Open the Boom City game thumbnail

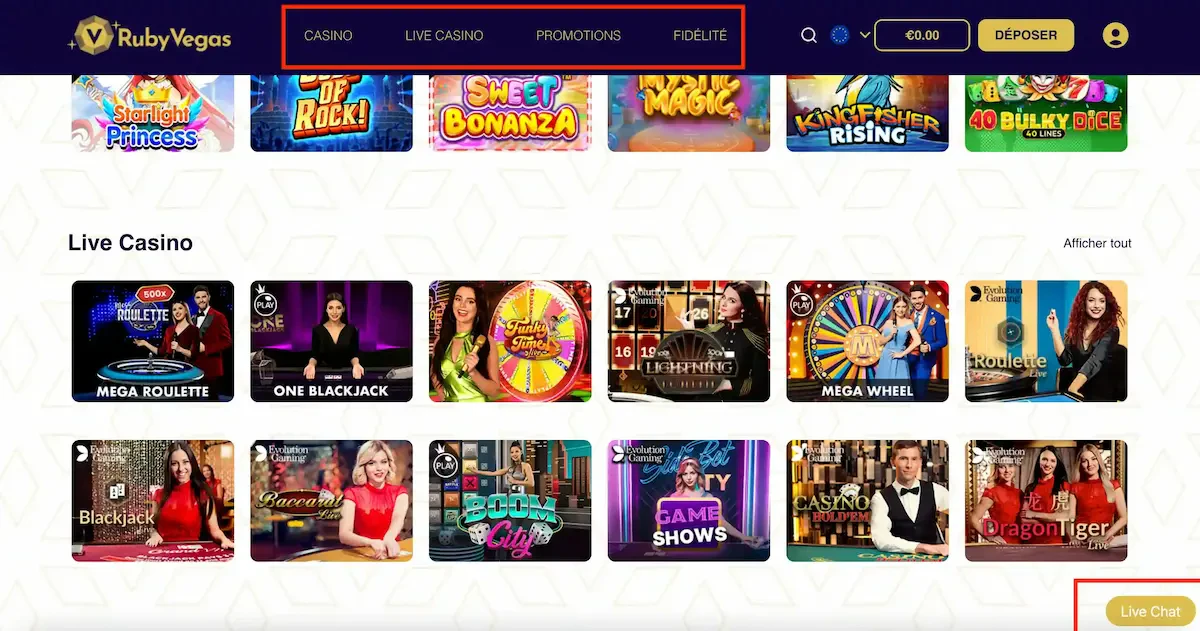pyautogui.click(x=510, y=501)
